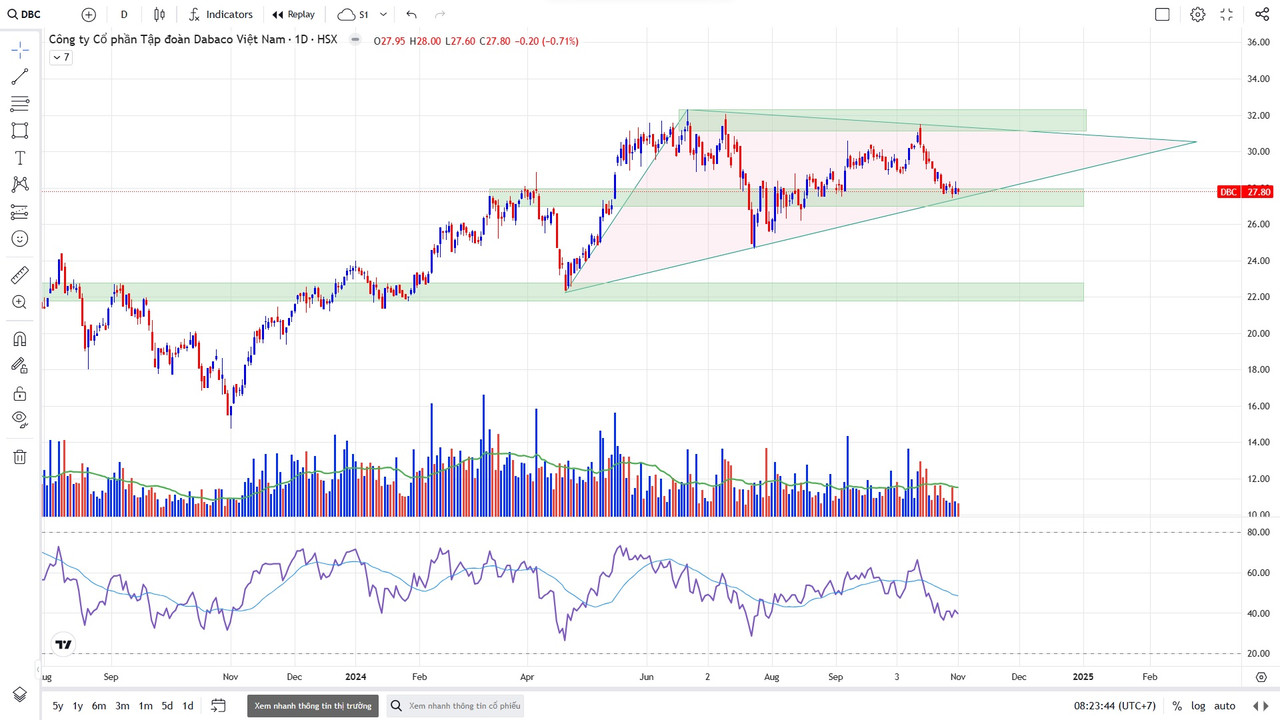Open the emoji icons tool
This screenshot has width=1280, height=720.
coord(20,239)
